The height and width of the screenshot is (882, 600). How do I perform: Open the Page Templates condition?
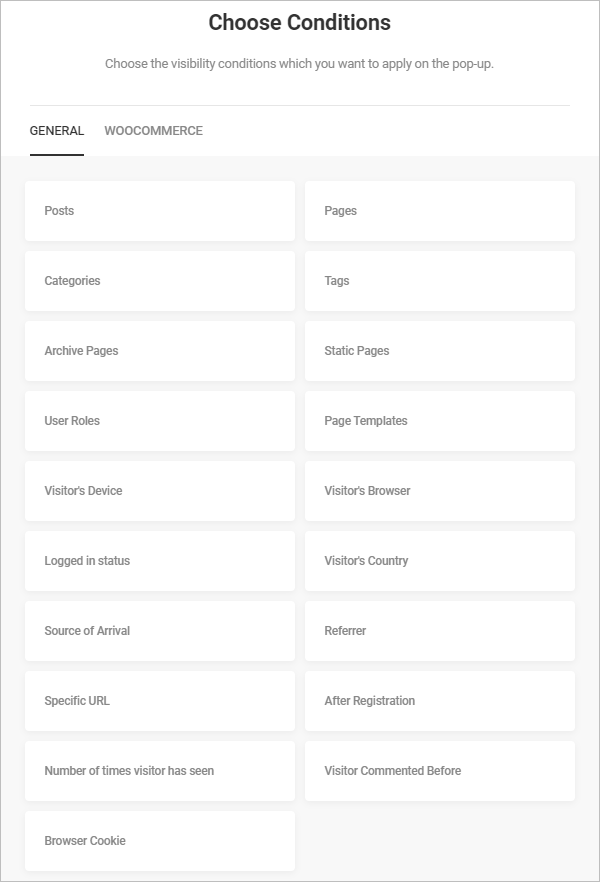coord(440,421)
